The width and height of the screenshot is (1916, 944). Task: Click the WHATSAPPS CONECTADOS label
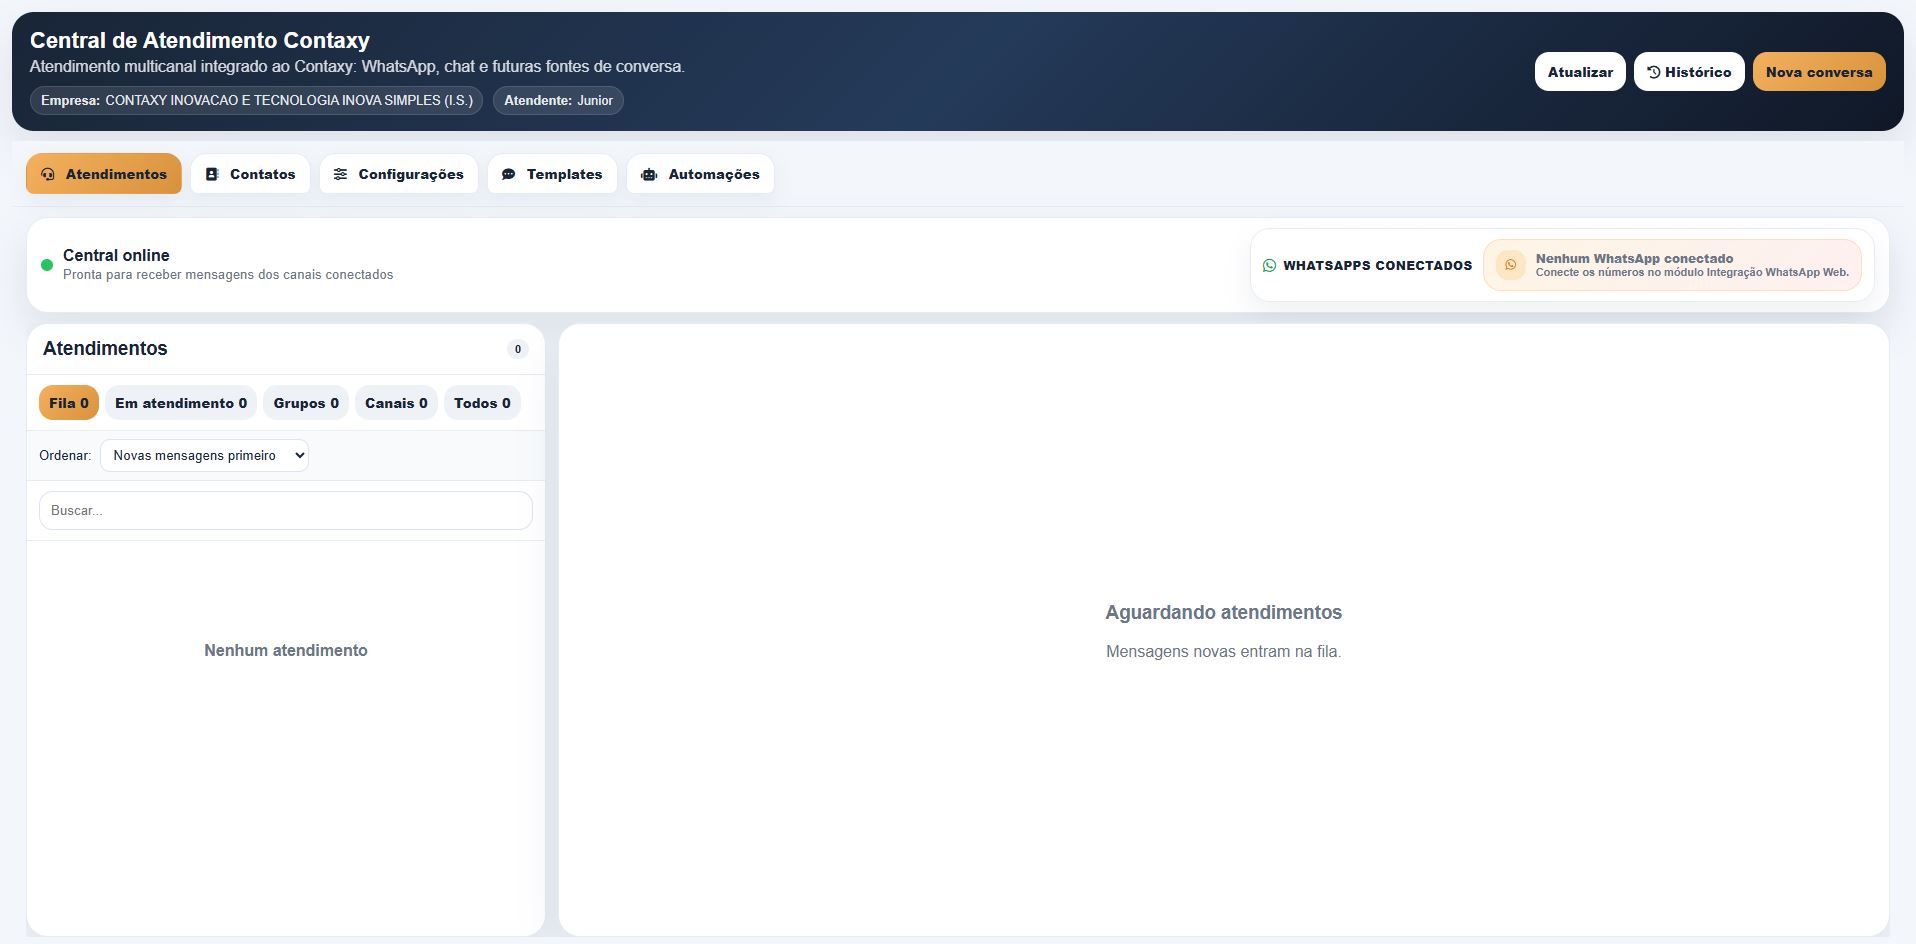click(x=1378, y=265)
